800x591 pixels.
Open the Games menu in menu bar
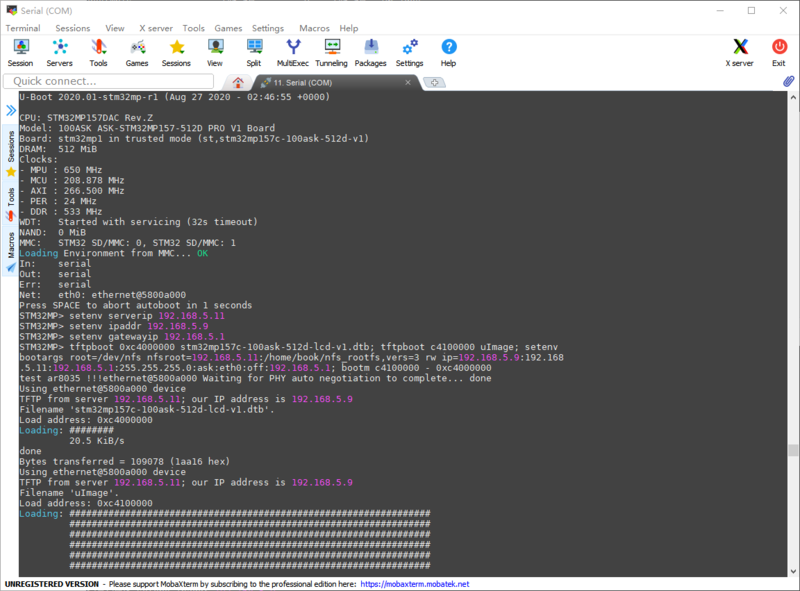pos(228,28)
